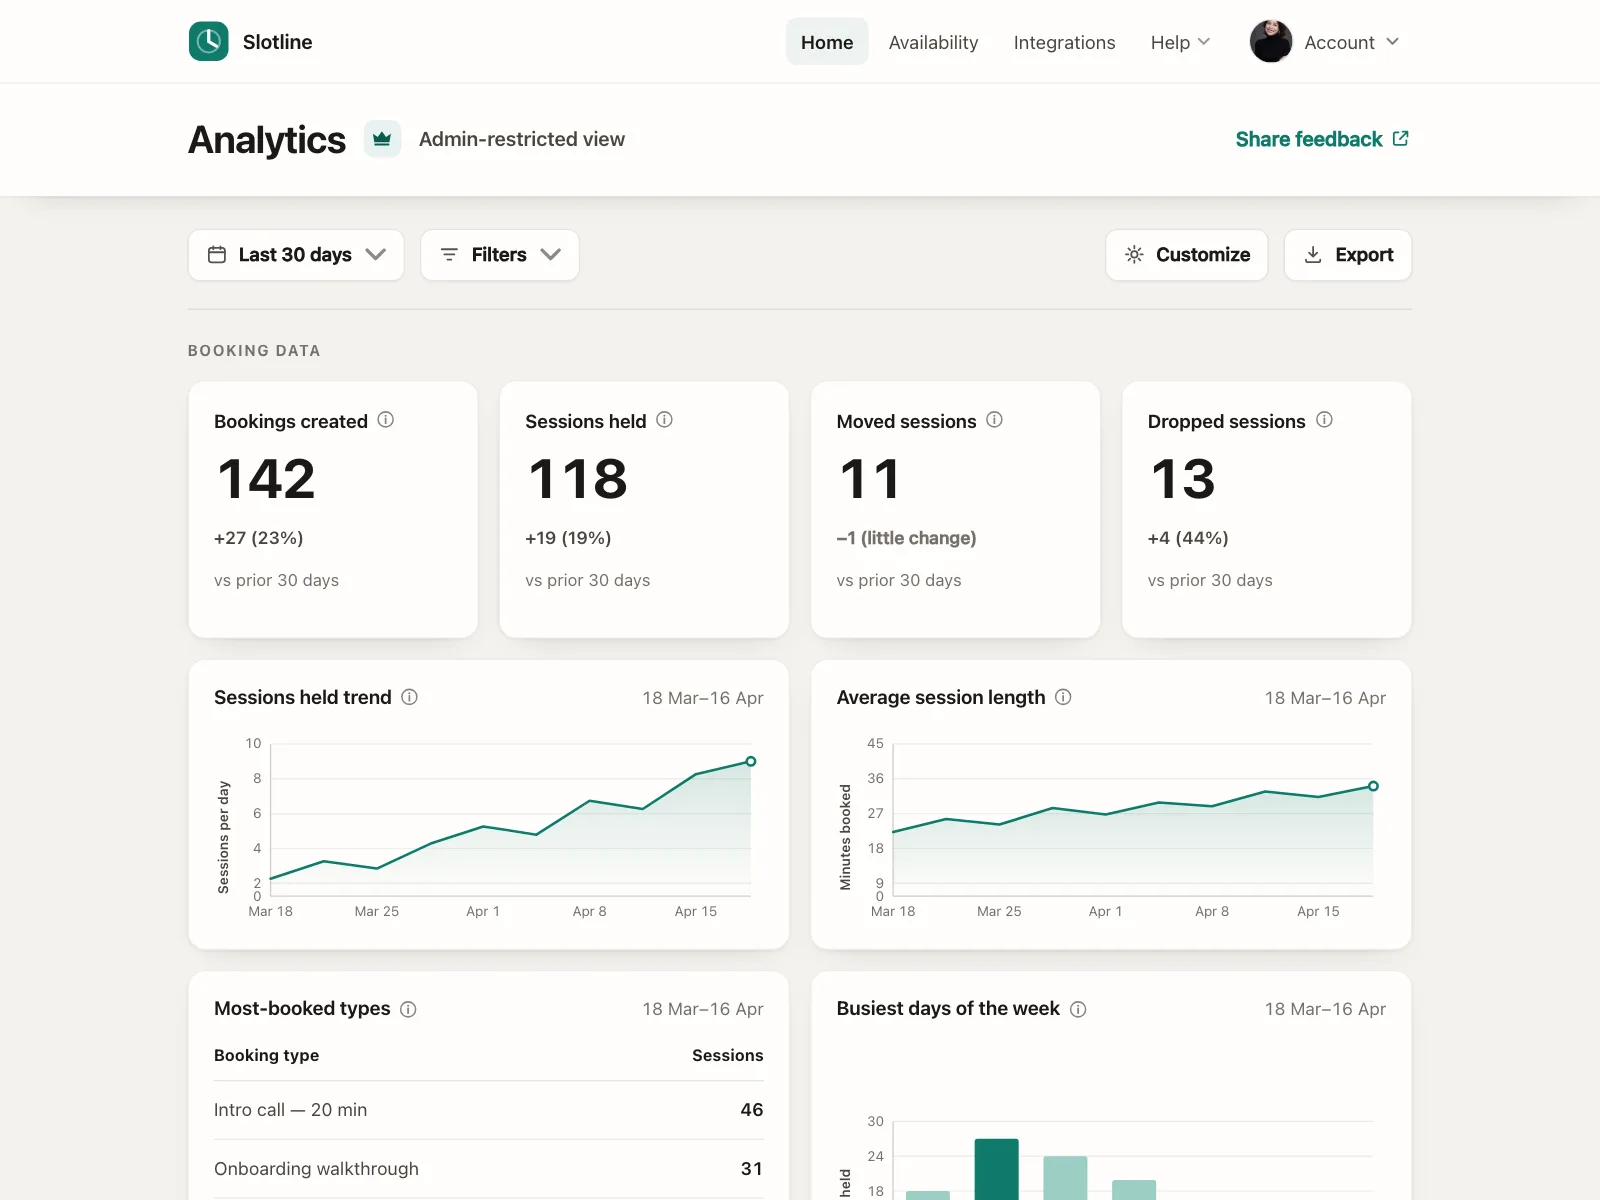Click the Admin-restricted view label
This screenshot has height=1200, width=1600.
522,139
